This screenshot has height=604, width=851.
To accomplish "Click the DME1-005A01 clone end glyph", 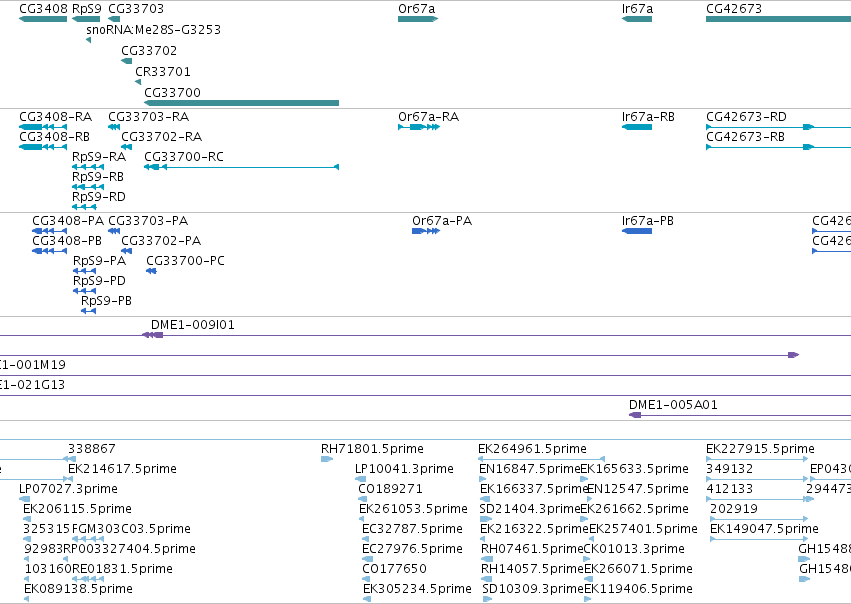I will 635,415.
